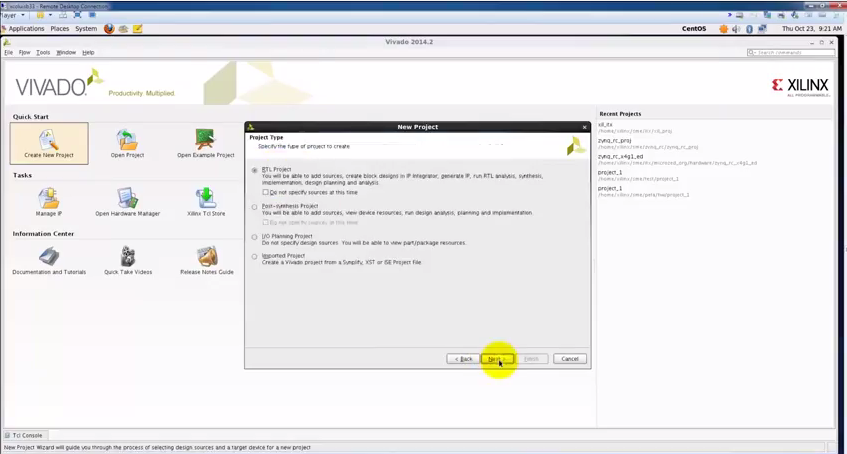Viewport: 847px width, 454px height.
Task: Launch Firefox from the CentOS top panel
Action: 109,29
